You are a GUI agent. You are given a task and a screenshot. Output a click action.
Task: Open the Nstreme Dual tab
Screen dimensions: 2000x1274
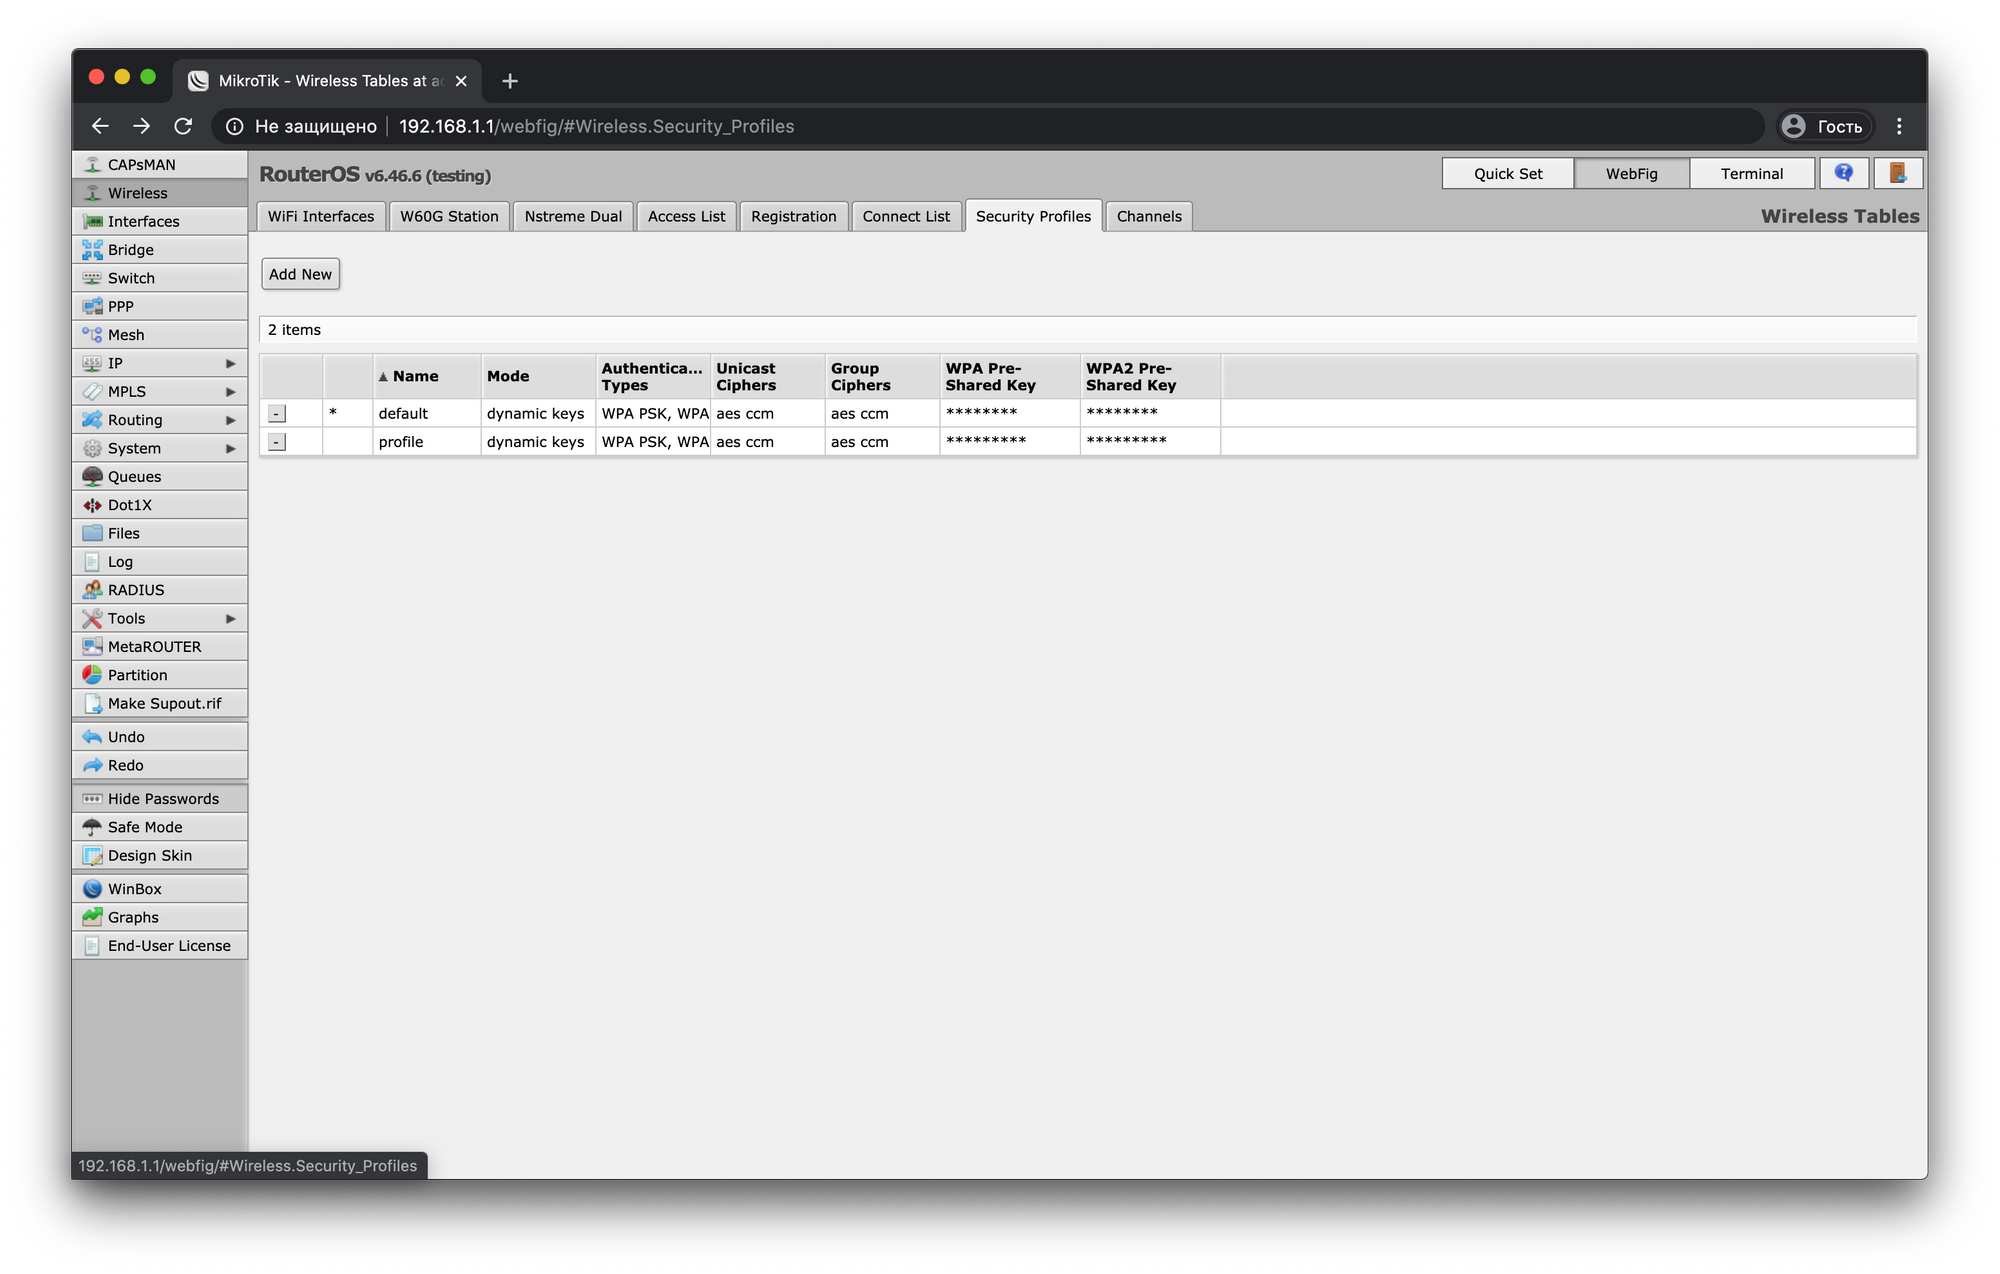(x=573, y=216)
